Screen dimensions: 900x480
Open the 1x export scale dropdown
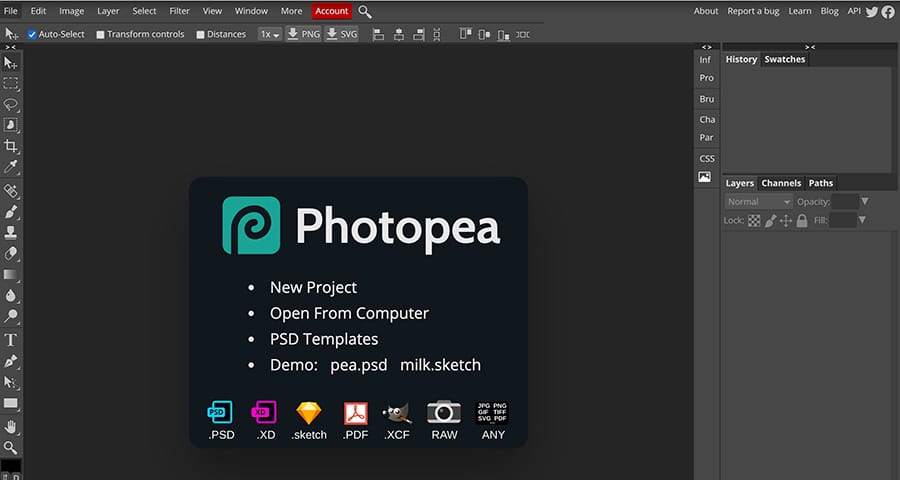tap(270, 34)
